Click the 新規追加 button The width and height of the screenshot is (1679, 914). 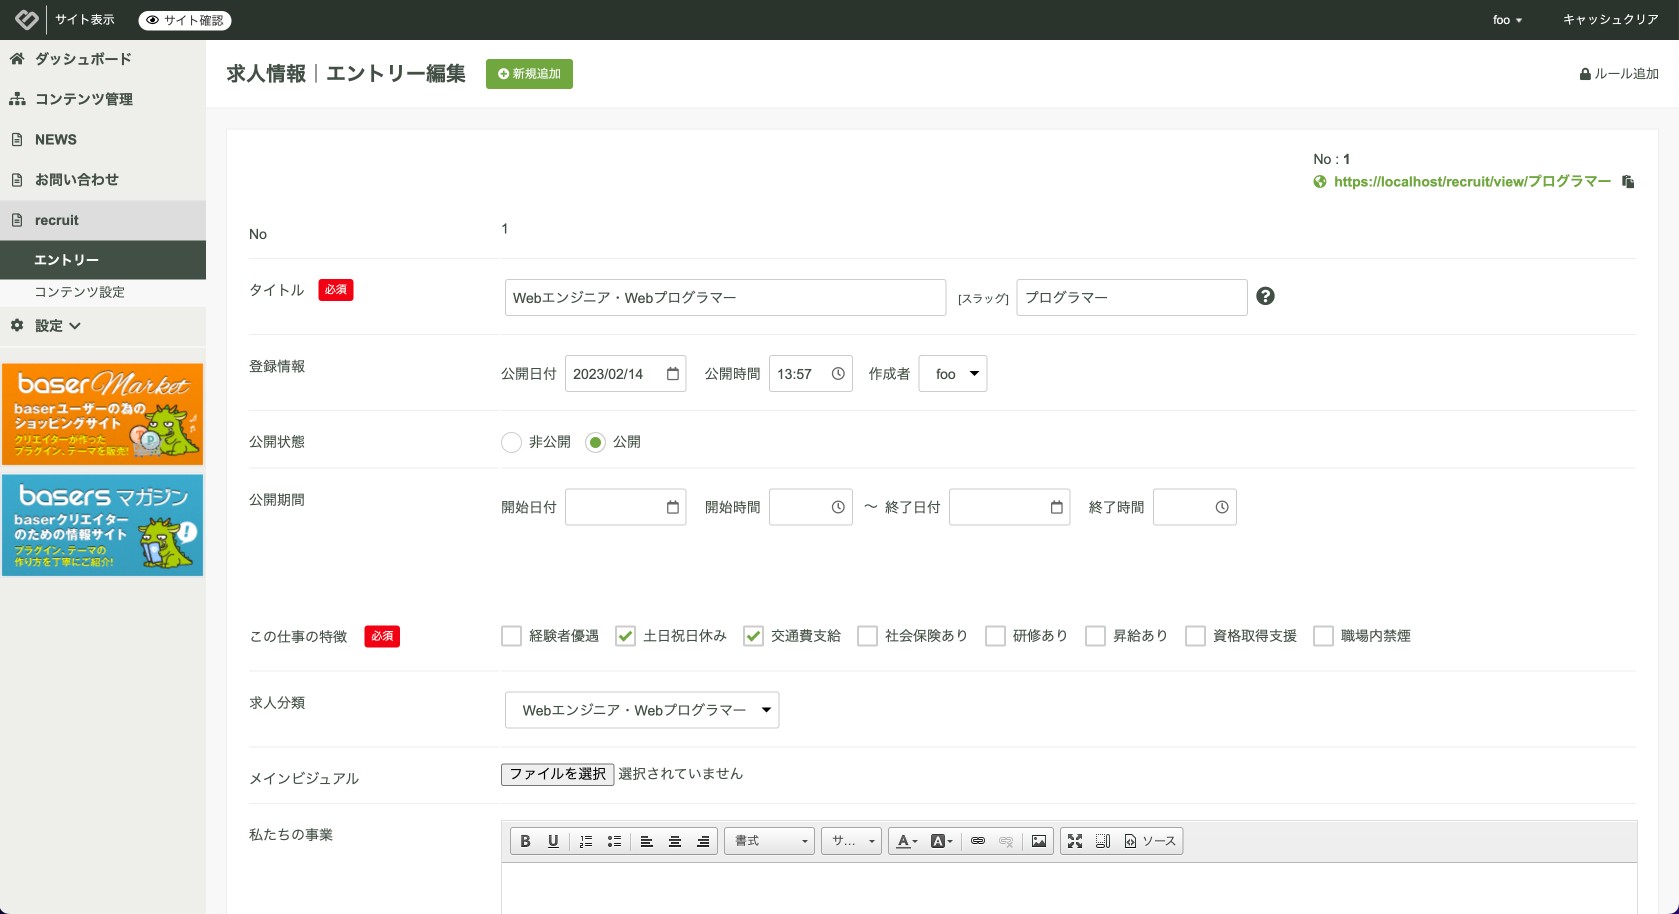(529, 74)
